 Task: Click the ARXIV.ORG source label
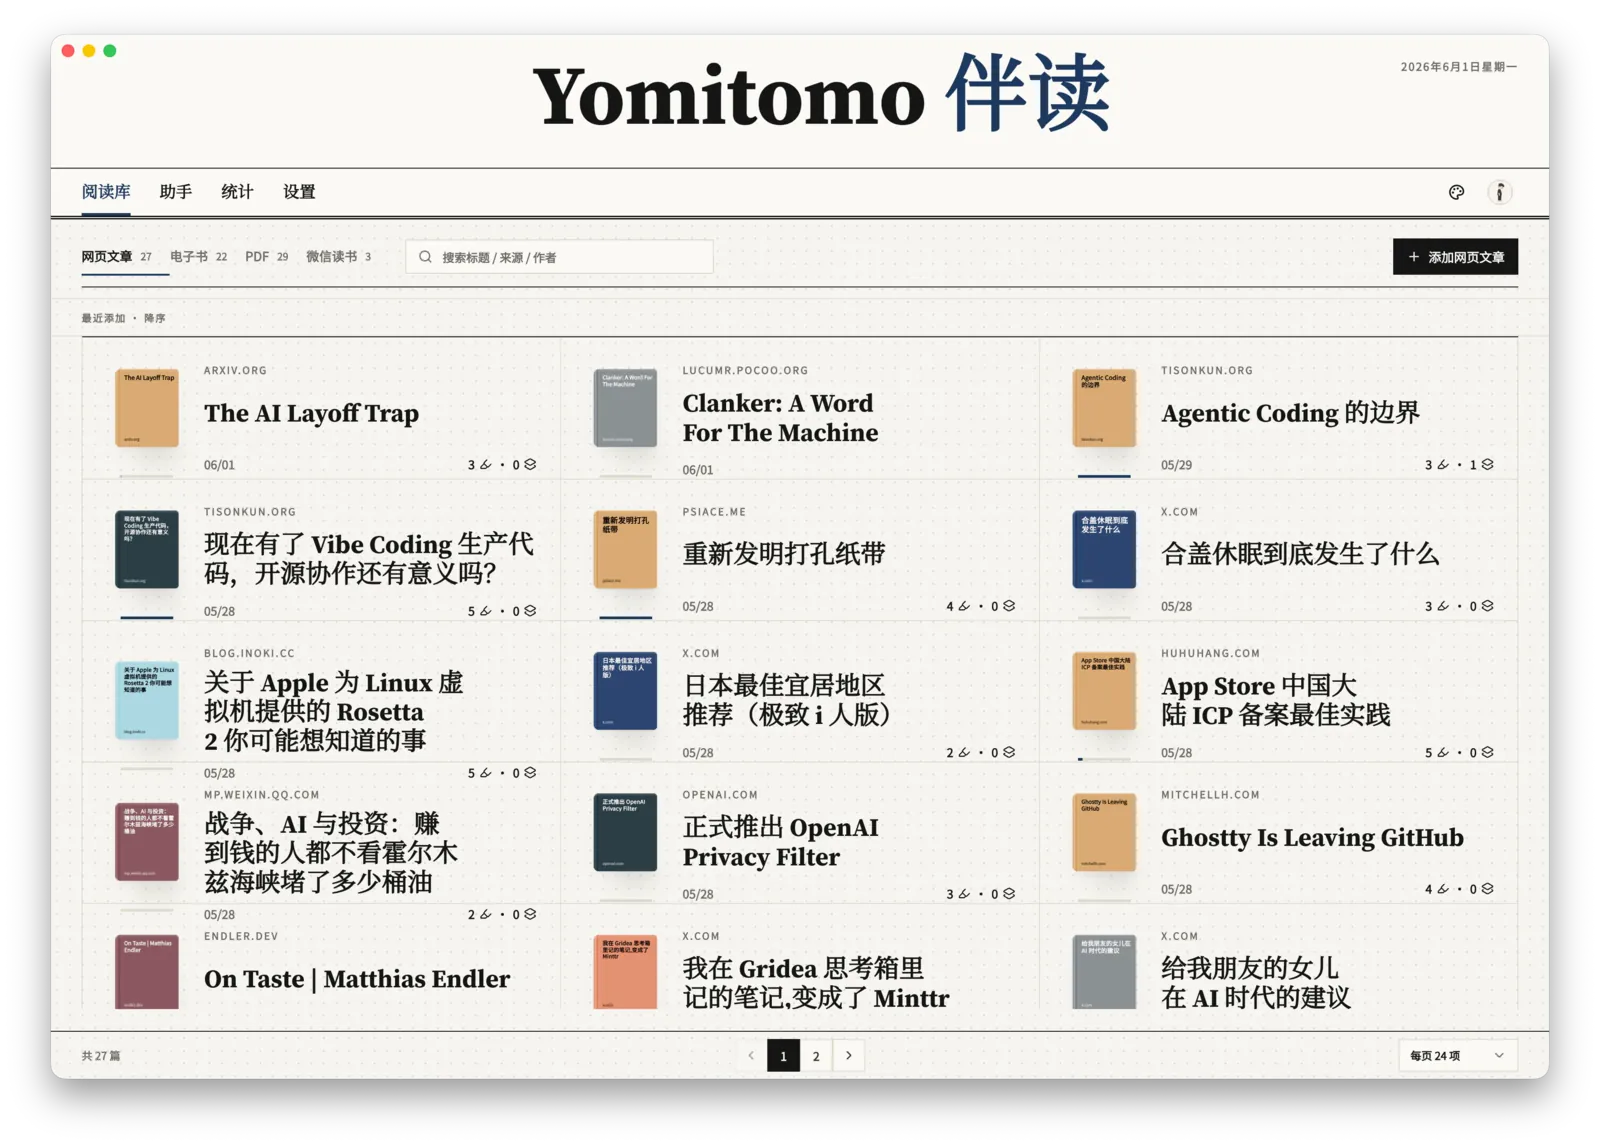pyautogui.click(x=235, y=370)
